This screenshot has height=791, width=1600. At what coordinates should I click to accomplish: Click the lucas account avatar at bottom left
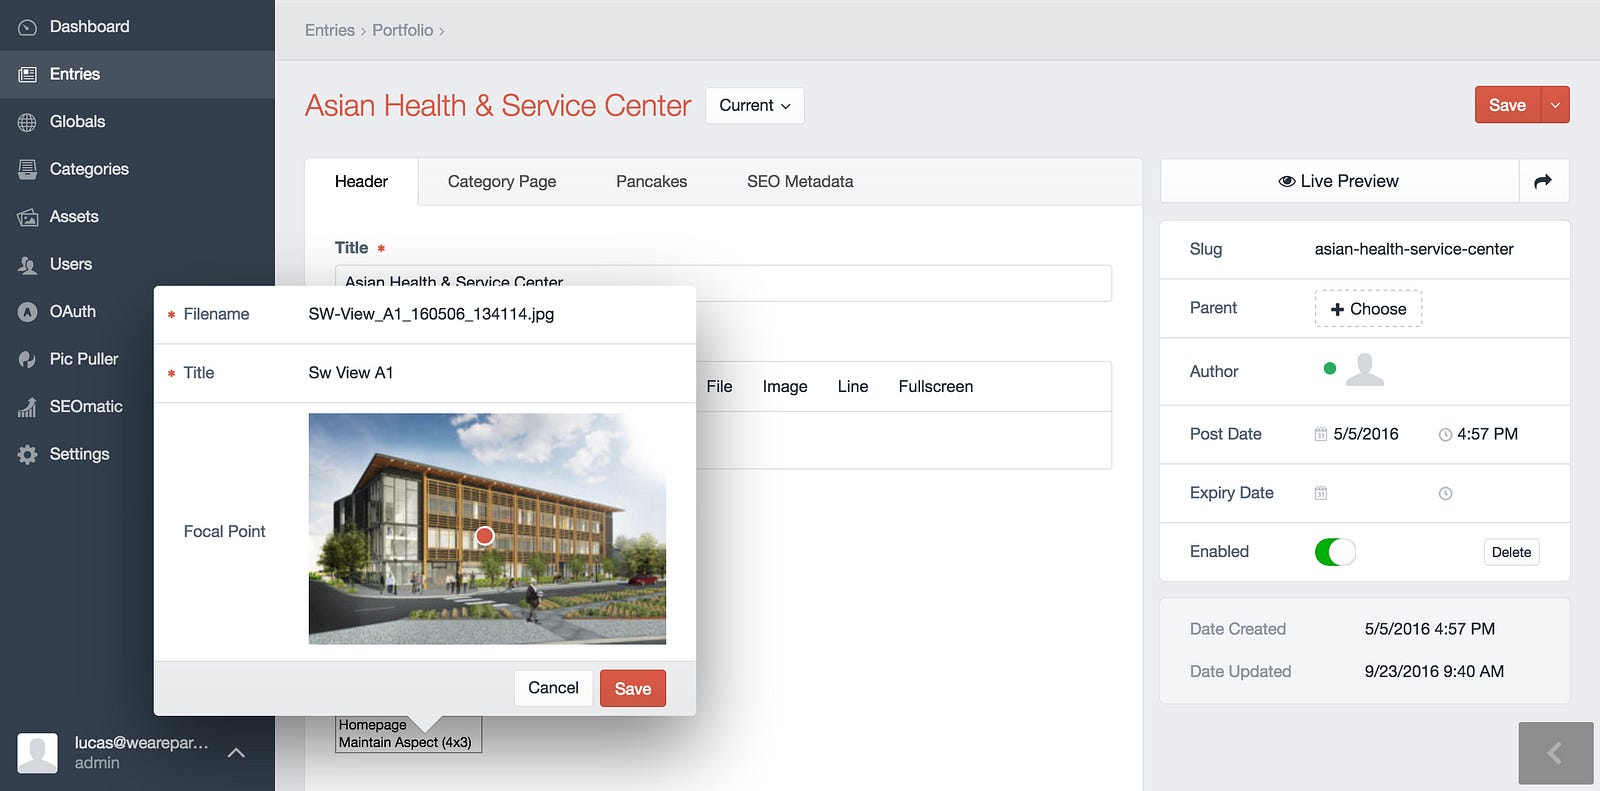pyautogui.click(x=38, y=753)
